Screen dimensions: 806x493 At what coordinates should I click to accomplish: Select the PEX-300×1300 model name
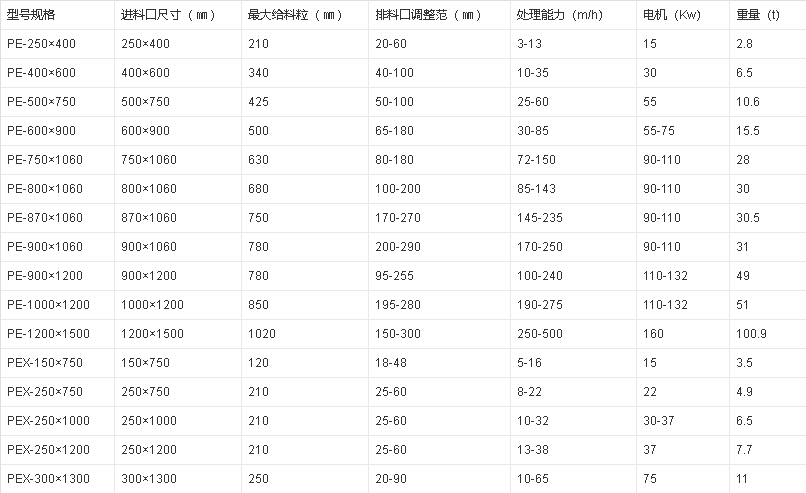(x=48, y=479)
